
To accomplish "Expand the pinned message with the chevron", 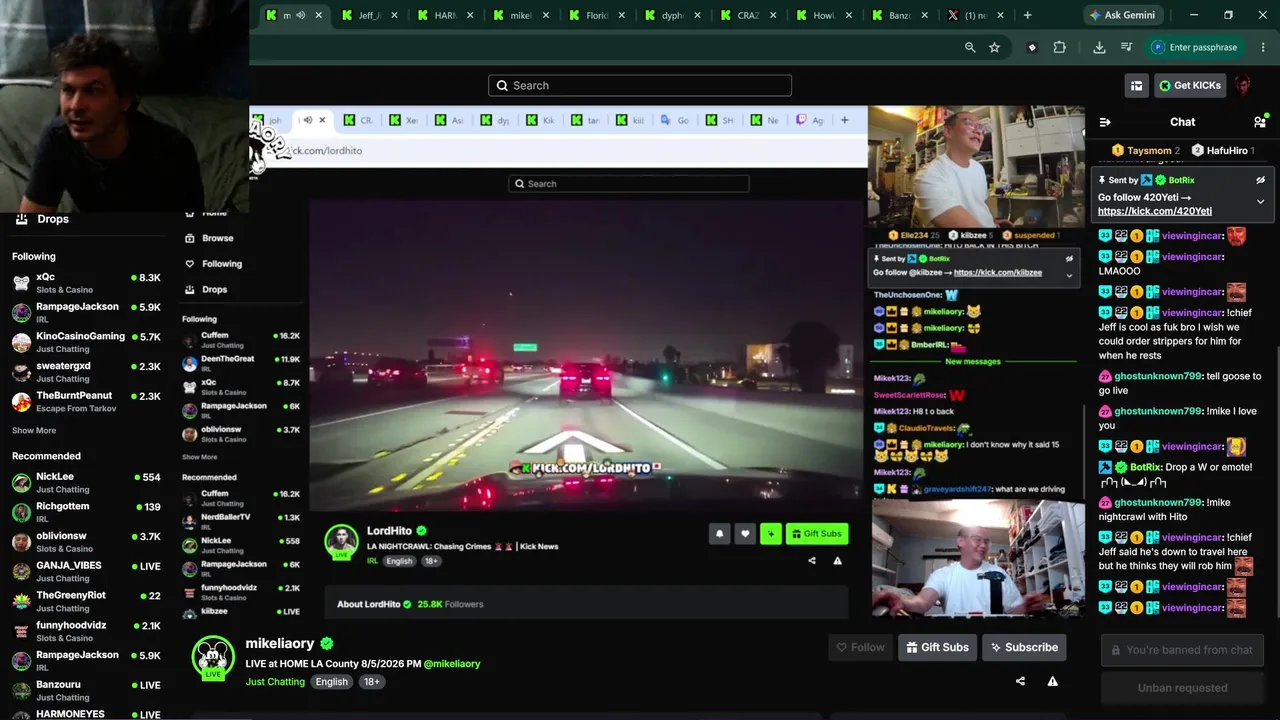I will (x=1260, y=201).
